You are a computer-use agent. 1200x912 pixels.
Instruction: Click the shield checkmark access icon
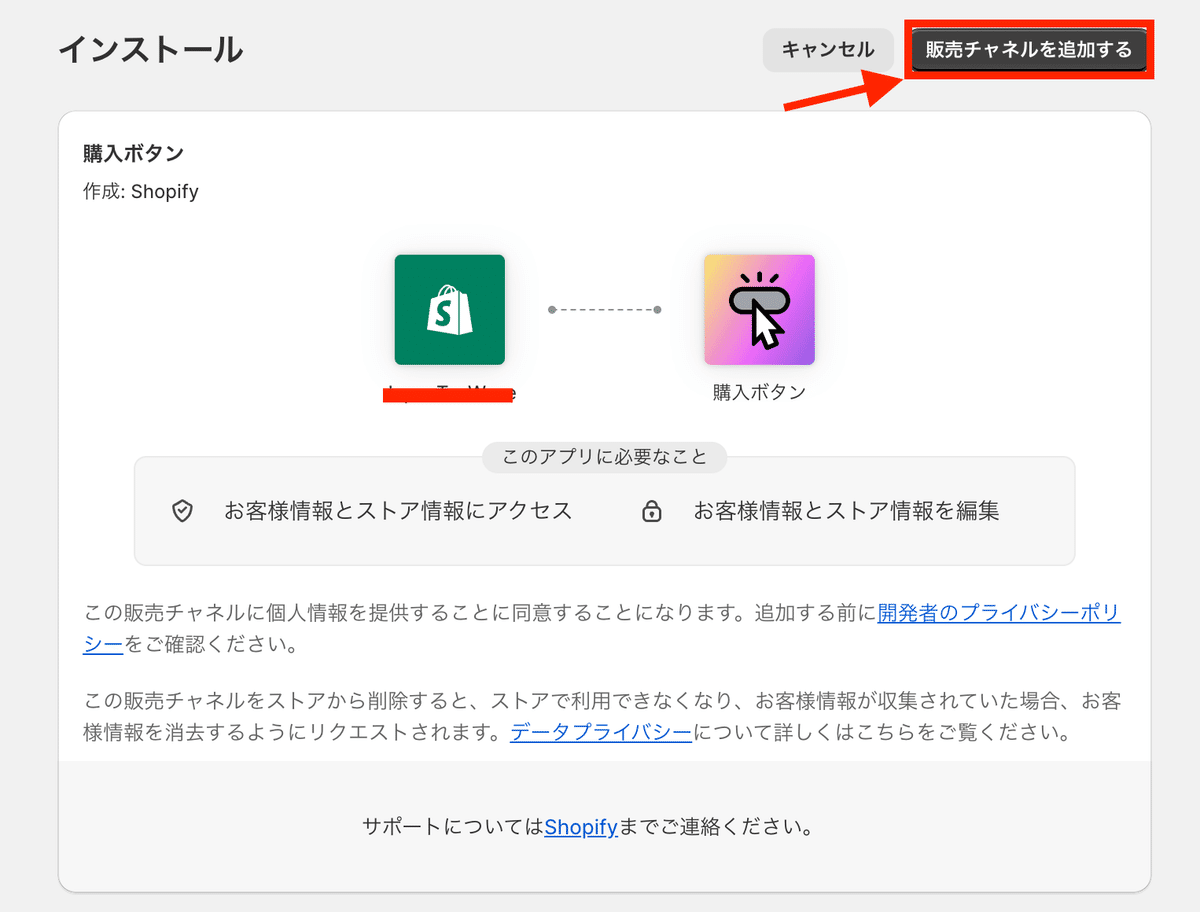[182, 512]
